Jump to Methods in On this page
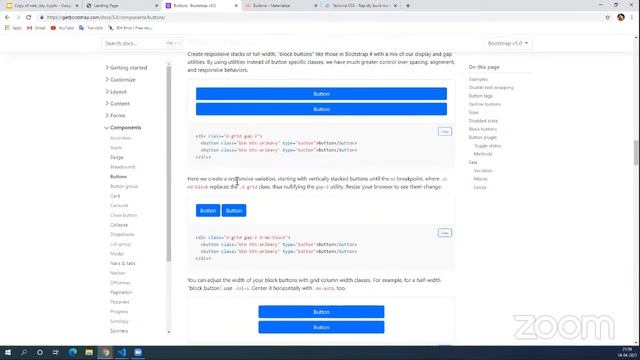Screen dimensions: 640x360 point(483,154)
